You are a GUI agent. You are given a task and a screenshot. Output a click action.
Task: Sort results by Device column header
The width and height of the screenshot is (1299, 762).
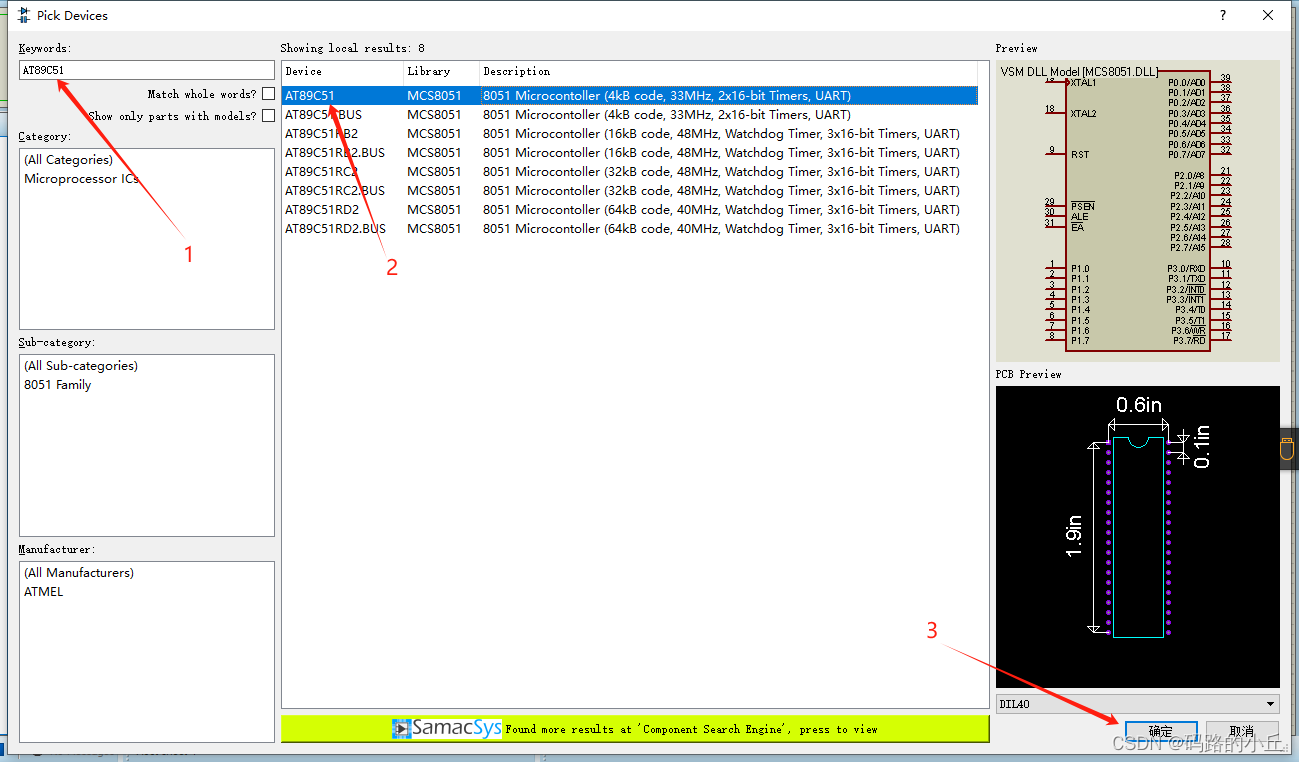click(x=343, y=72)
